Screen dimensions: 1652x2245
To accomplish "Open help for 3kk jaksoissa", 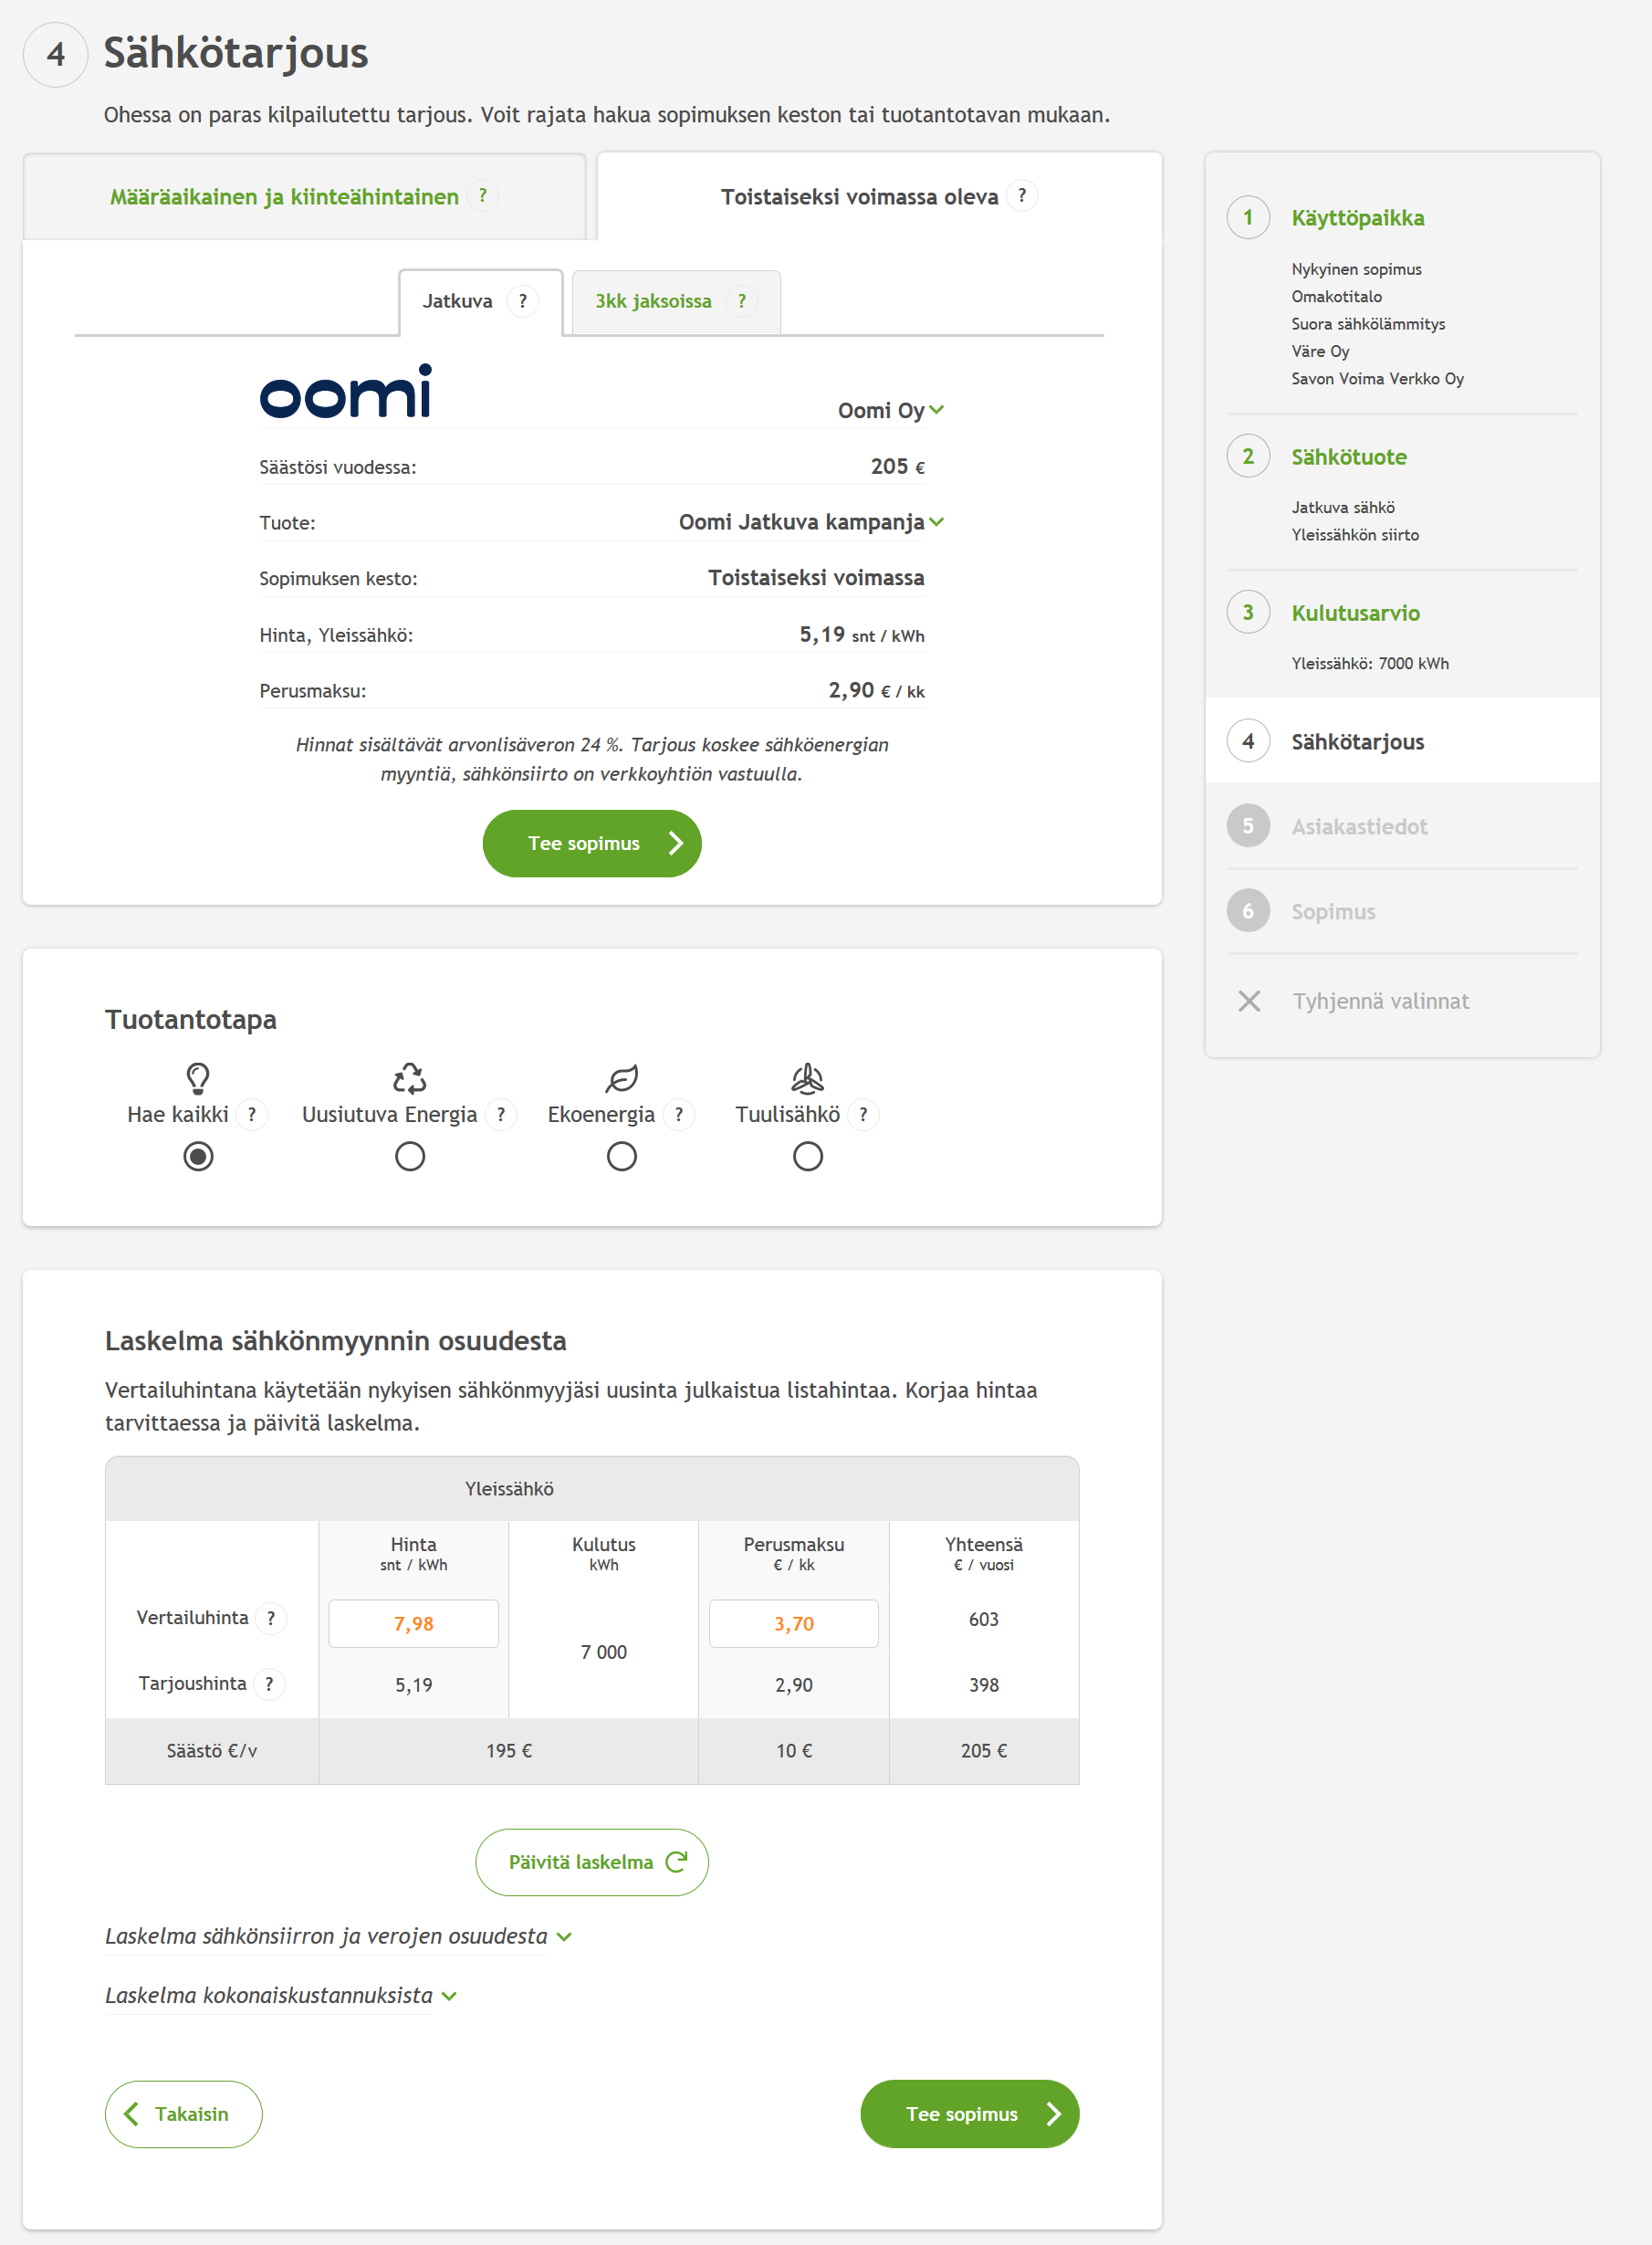I will (741, 301).
